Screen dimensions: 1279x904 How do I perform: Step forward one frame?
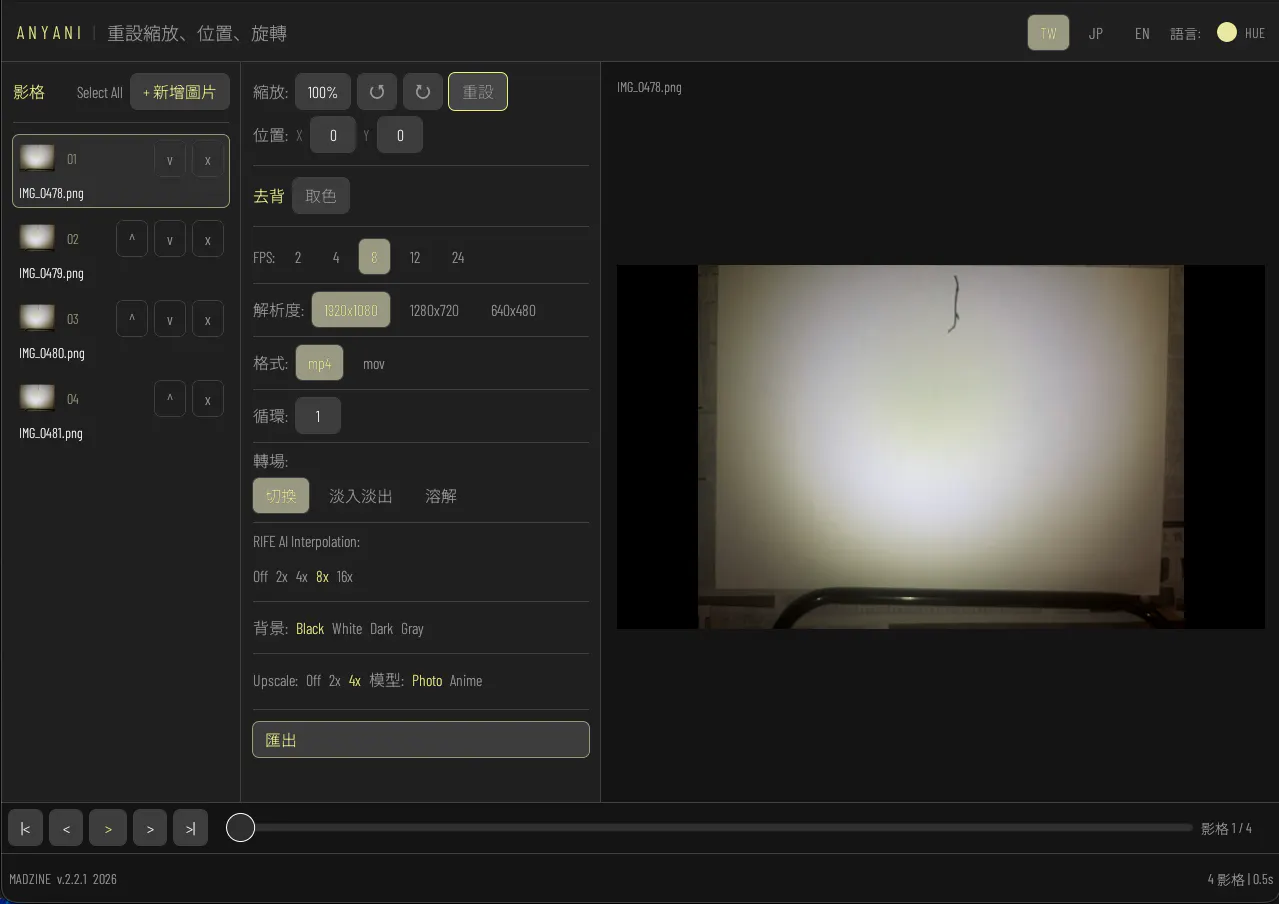(x=150, y=828)
